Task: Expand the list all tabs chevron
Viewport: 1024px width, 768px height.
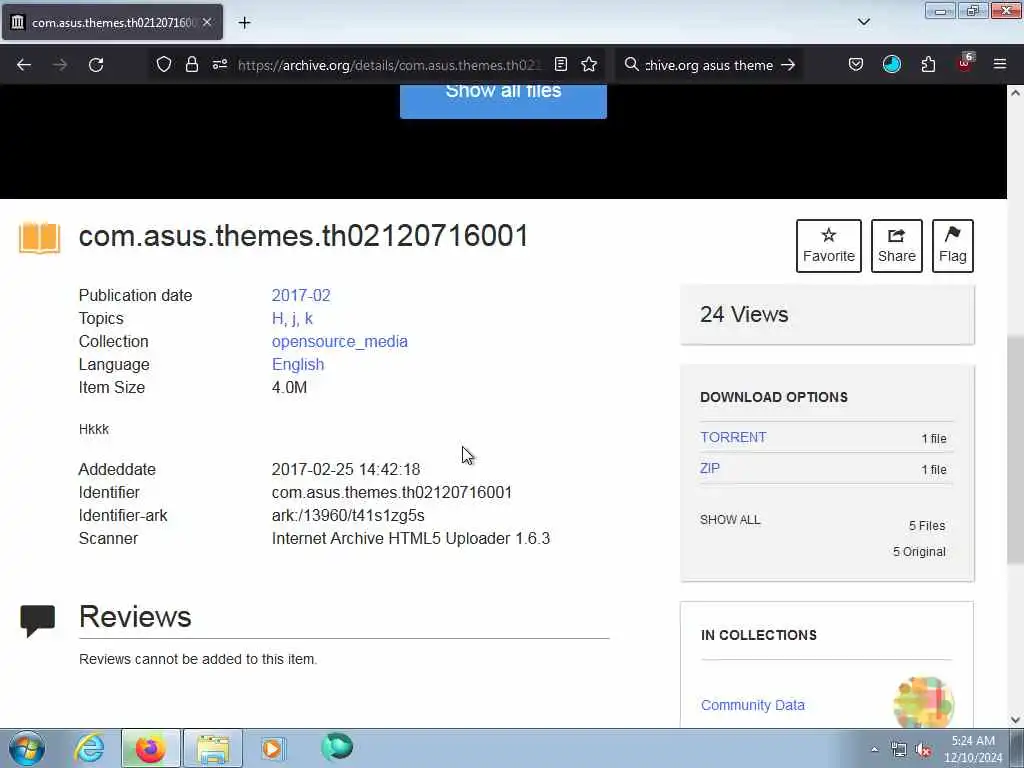Action: tap(863, 22)
